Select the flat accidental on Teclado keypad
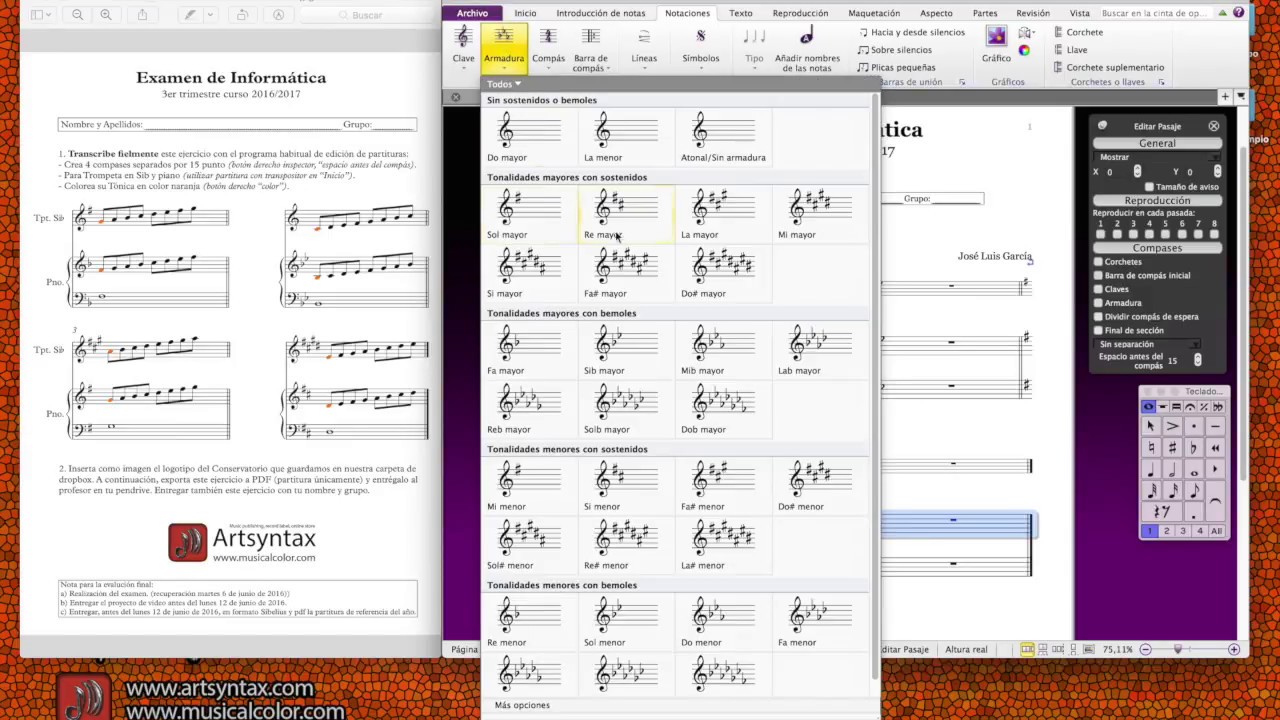 [1194, 448]
